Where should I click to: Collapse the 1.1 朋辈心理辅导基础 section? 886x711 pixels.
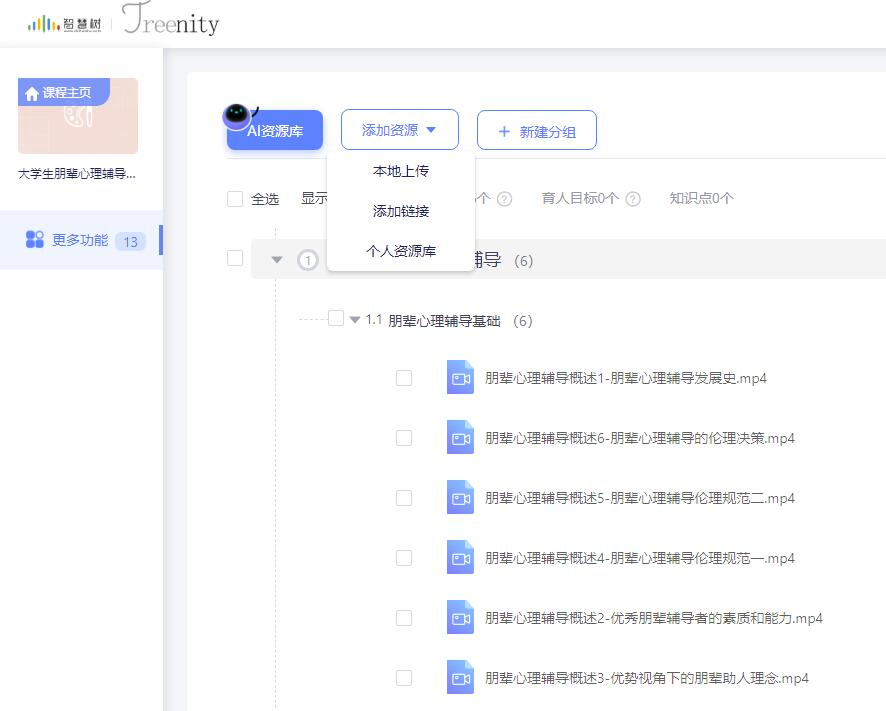355,320
